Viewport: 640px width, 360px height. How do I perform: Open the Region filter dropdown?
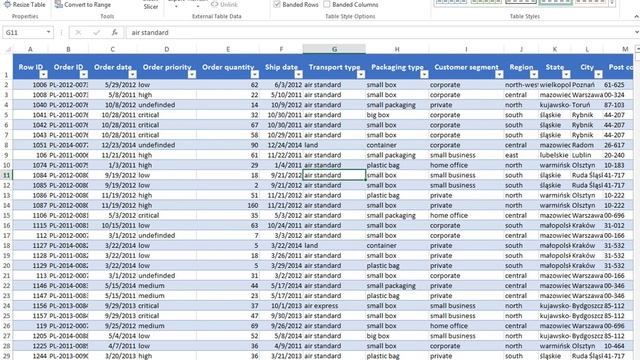[x=534, y=74]
